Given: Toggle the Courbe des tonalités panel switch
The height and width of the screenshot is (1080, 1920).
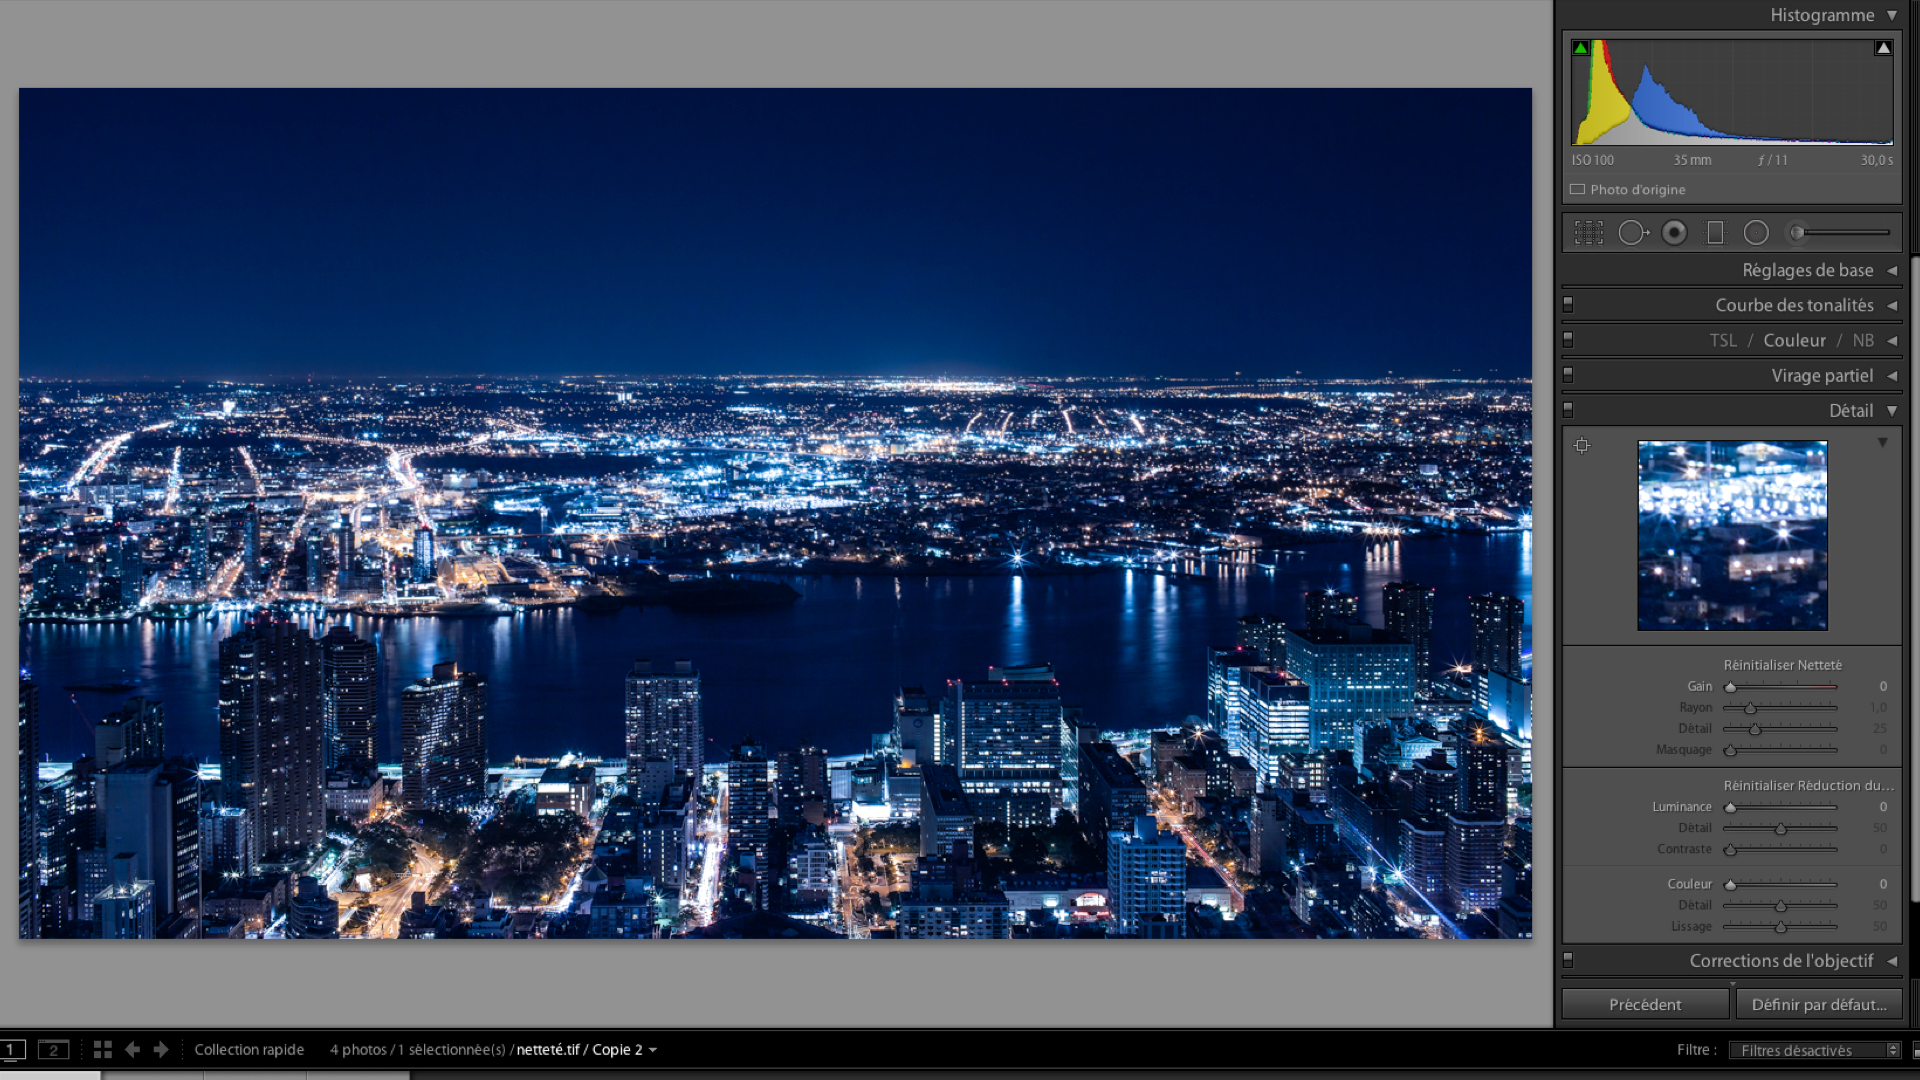Looking at the screenshot, I should [x=1568, y=304].
